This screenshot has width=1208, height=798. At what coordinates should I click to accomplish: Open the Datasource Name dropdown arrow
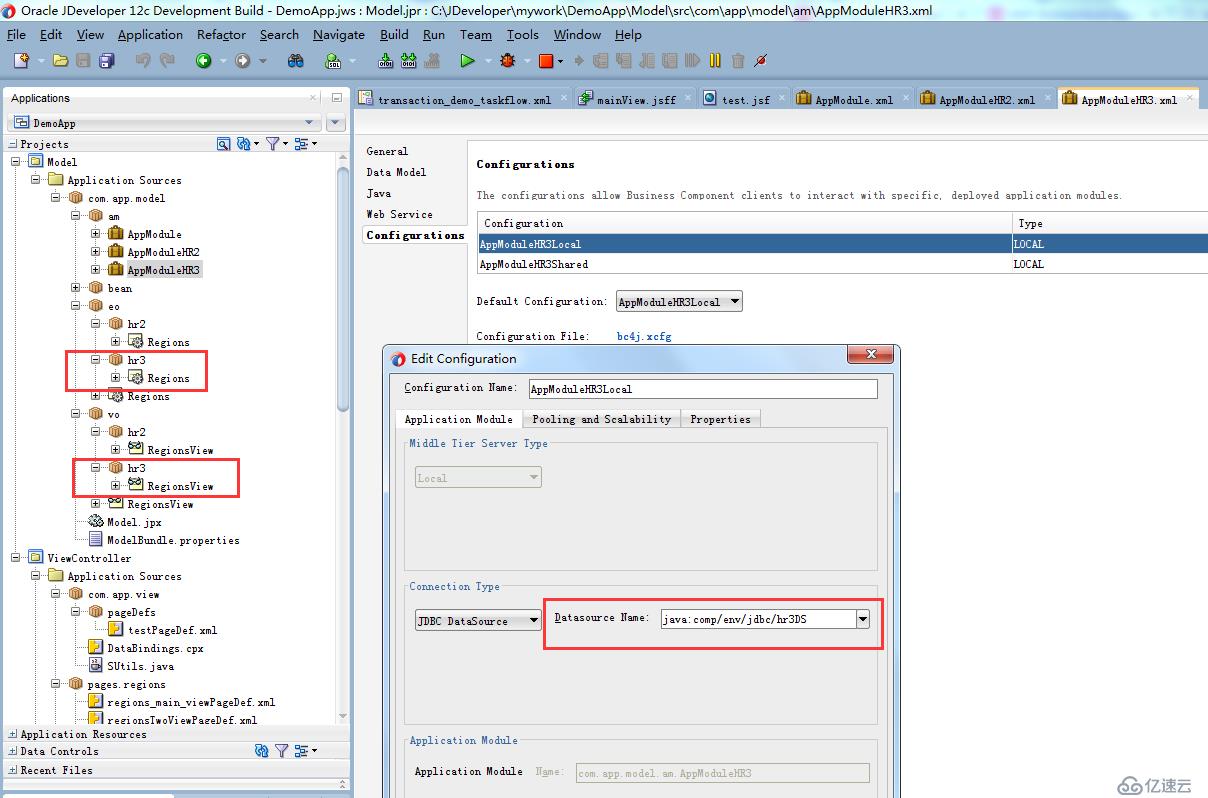point(863,619)
